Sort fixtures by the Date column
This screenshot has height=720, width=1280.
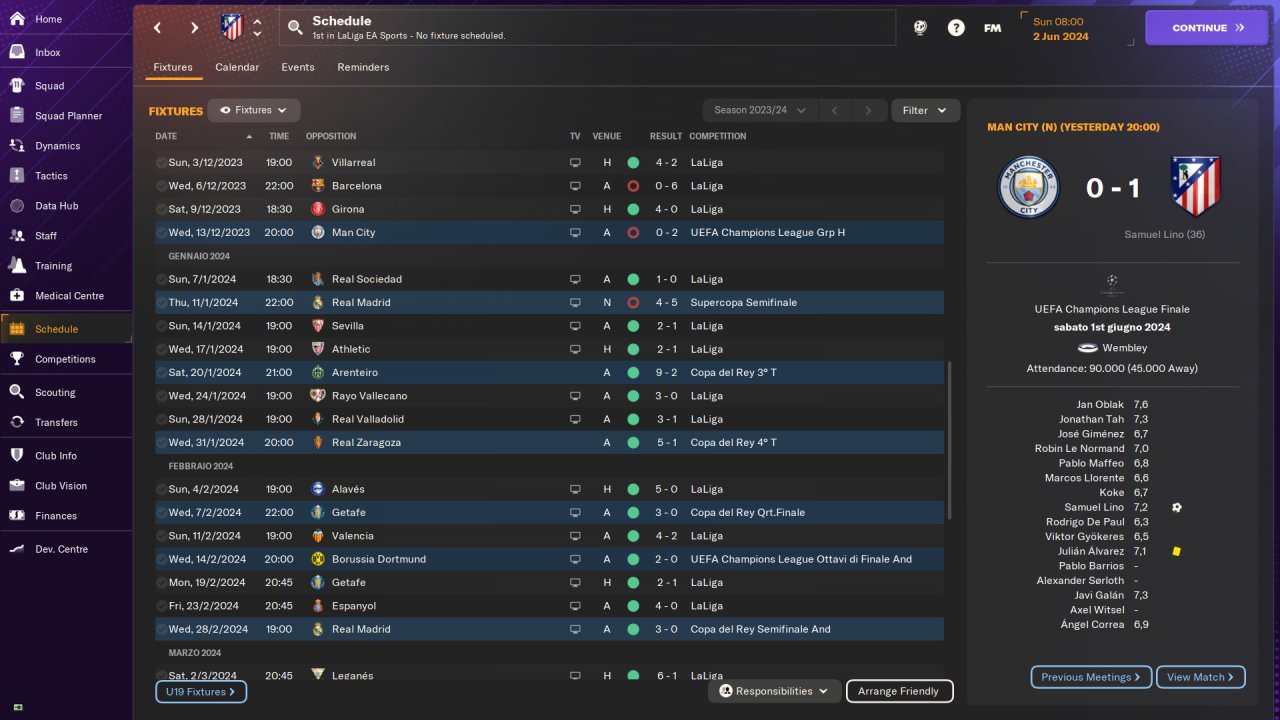pyautogui.click(x=203, y=136)
